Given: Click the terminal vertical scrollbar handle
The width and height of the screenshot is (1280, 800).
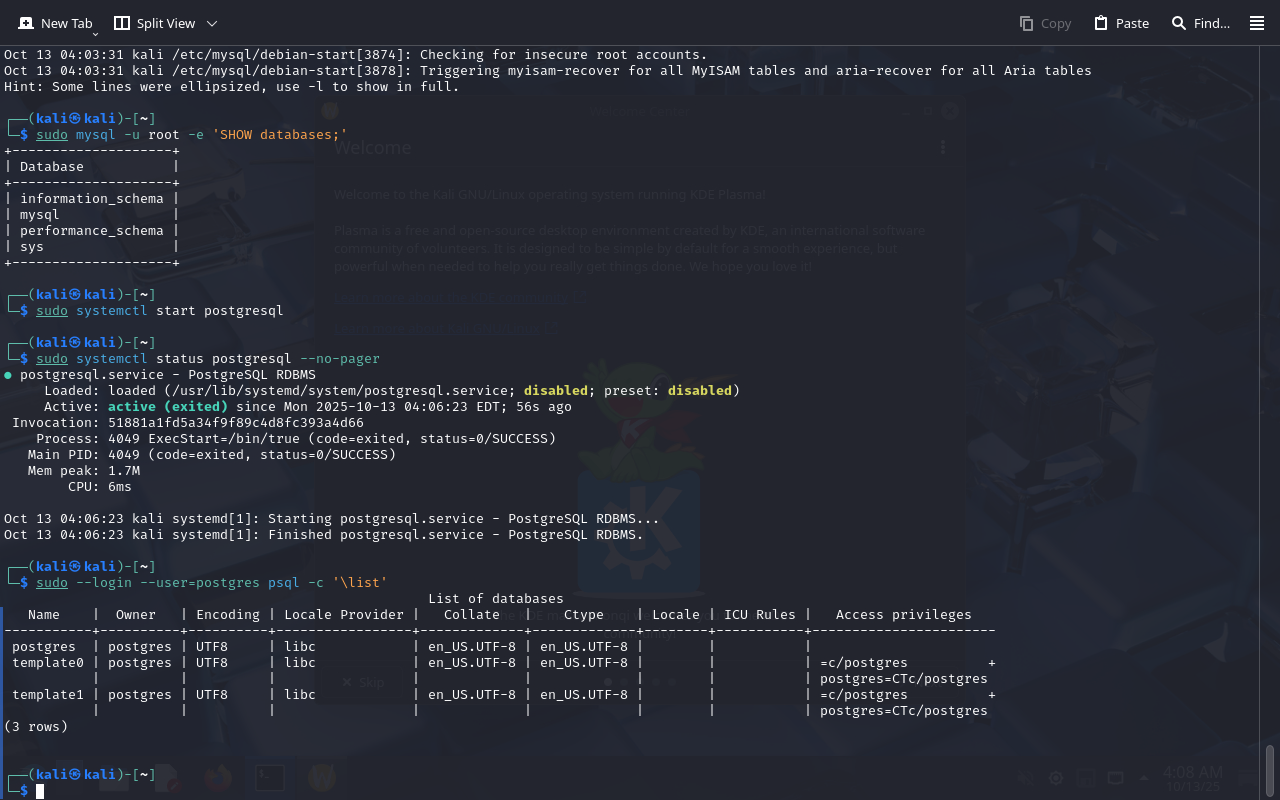Looking at the screenshot, I should click(1270, 770).
